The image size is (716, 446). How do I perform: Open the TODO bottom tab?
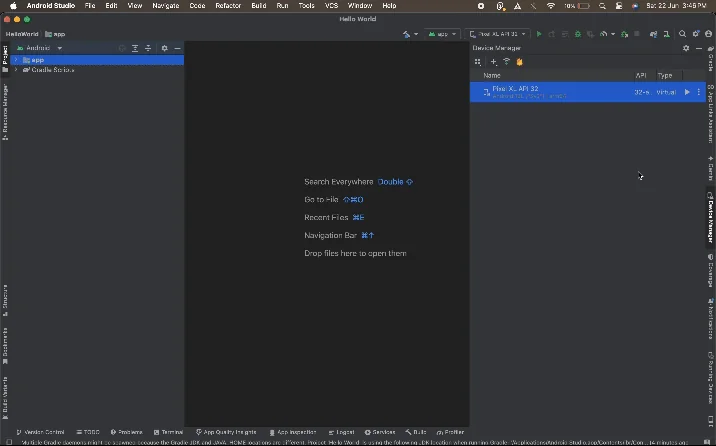coord(88,432)
